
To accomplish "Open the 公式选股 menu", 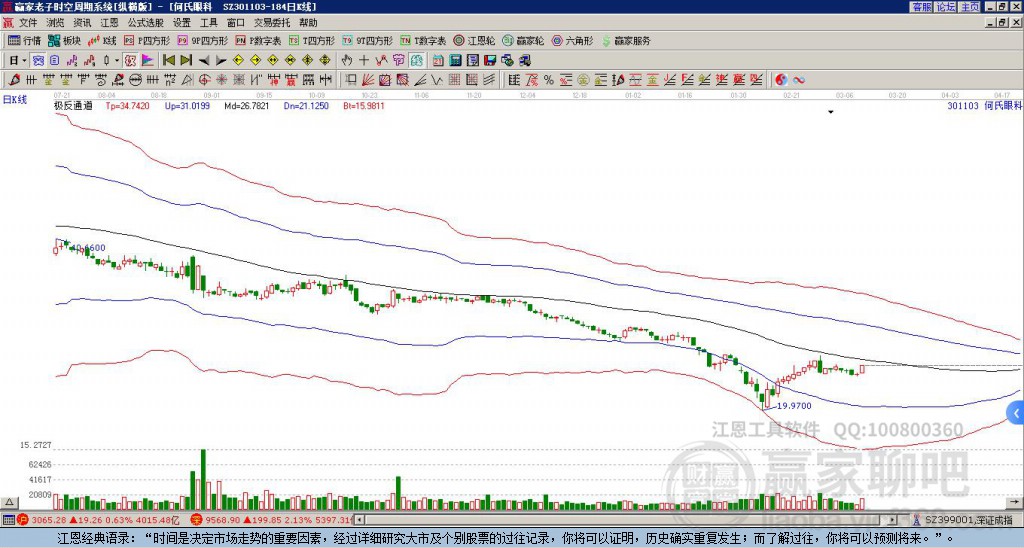I will tap(146, 23).
